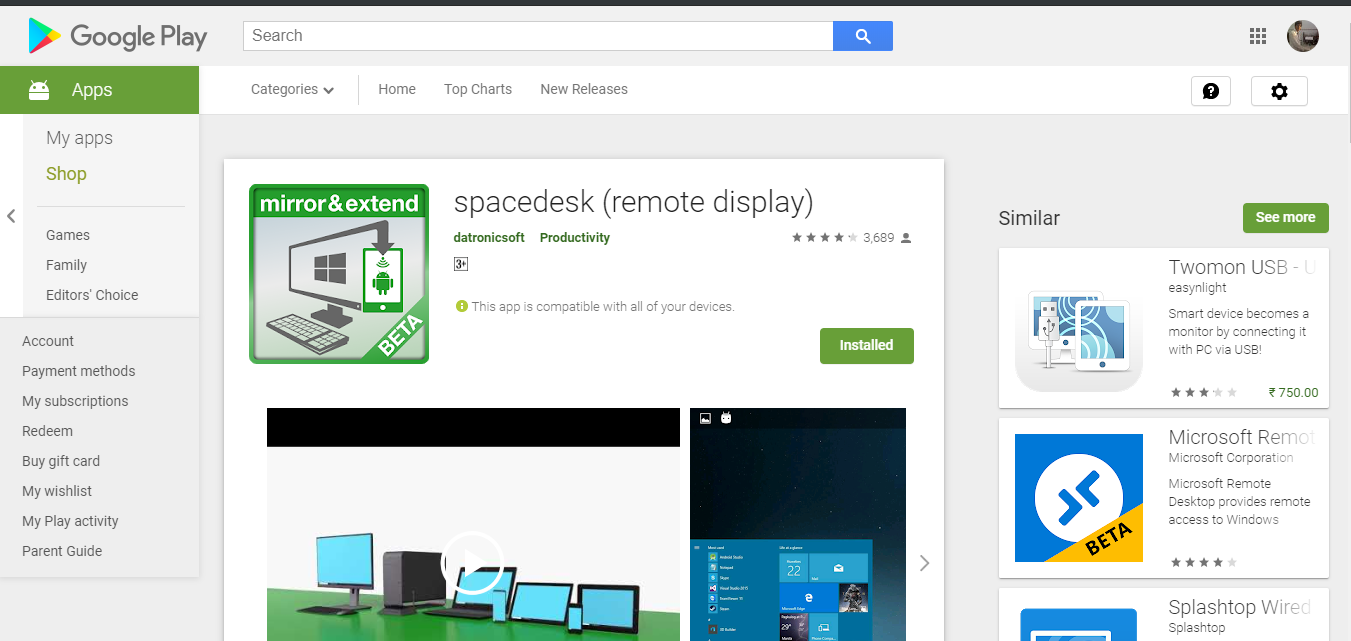The image size is (1351, 641).
Task: Click the Android Apps icon in sidebar
Action: pyautogui.click(x=39, y=90)
